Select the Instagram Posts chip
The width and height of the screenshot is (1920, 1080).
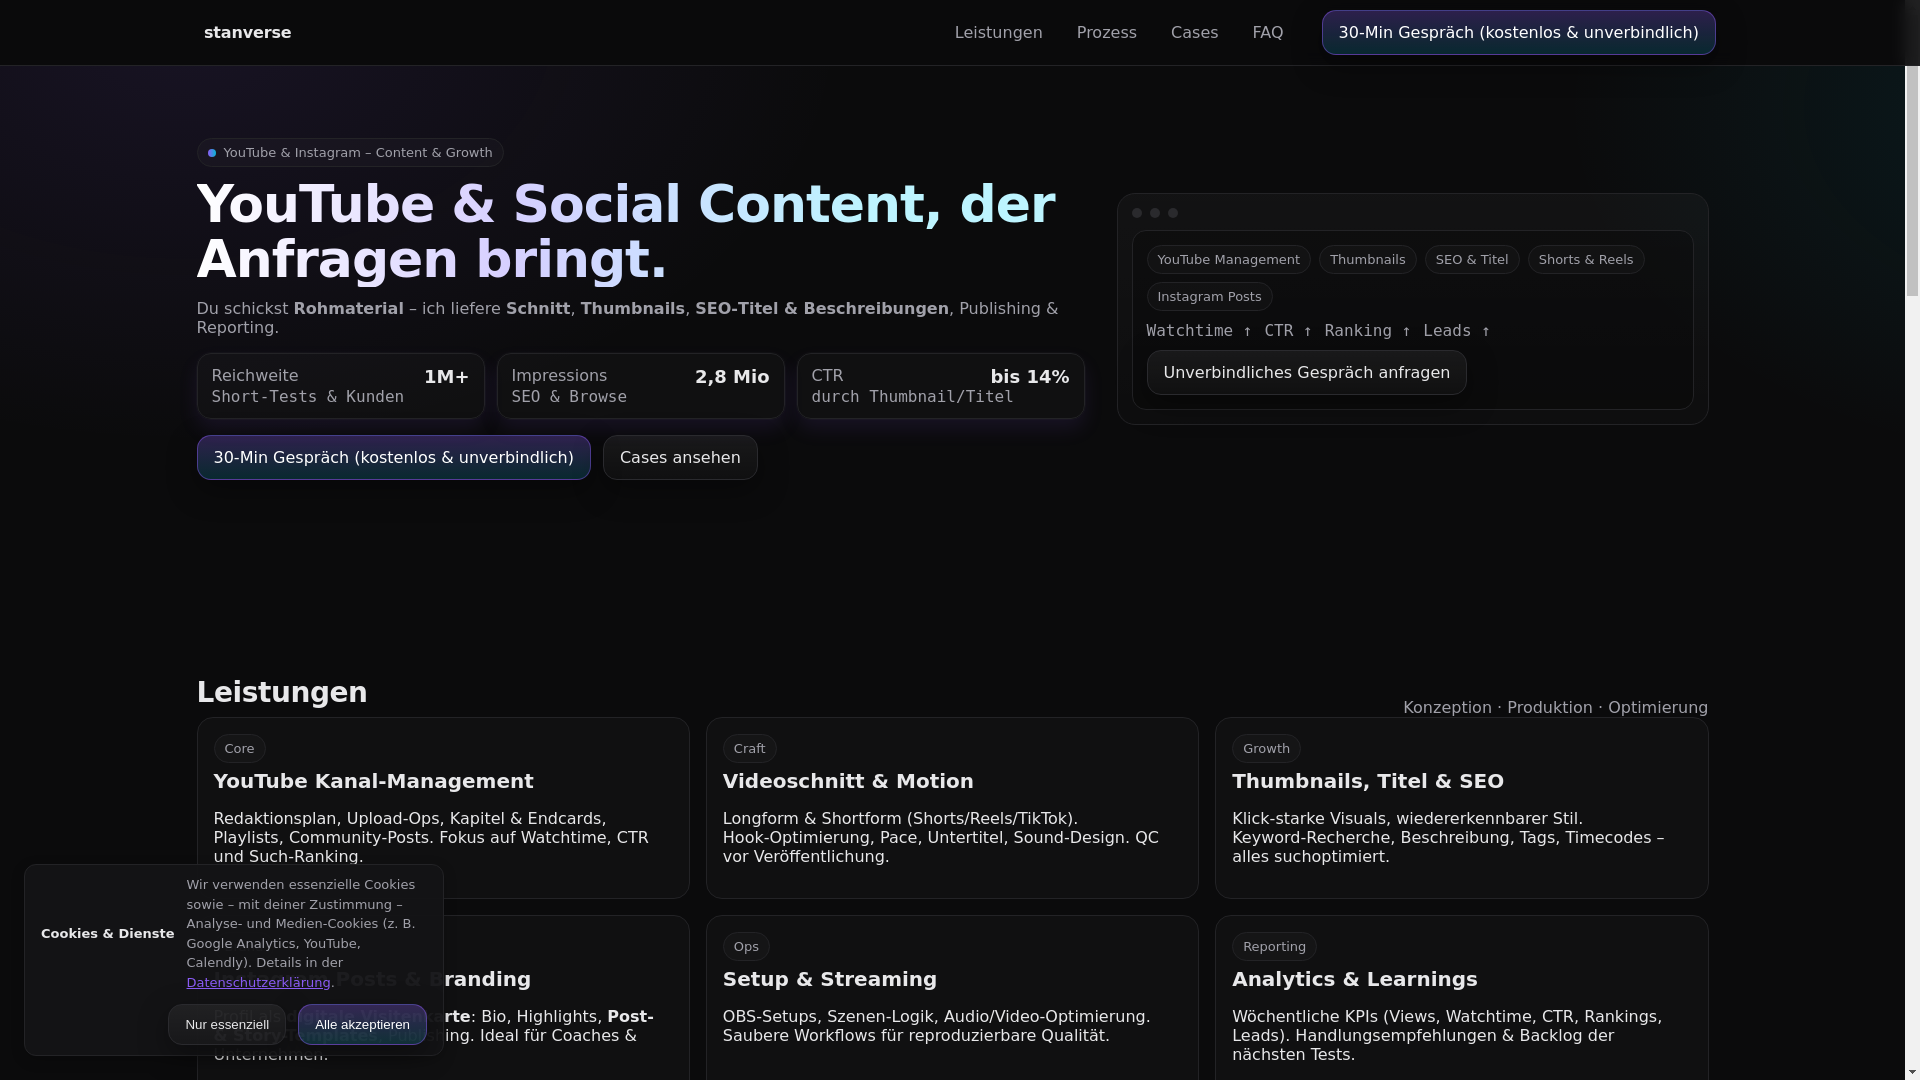(x=1209, y=297)
